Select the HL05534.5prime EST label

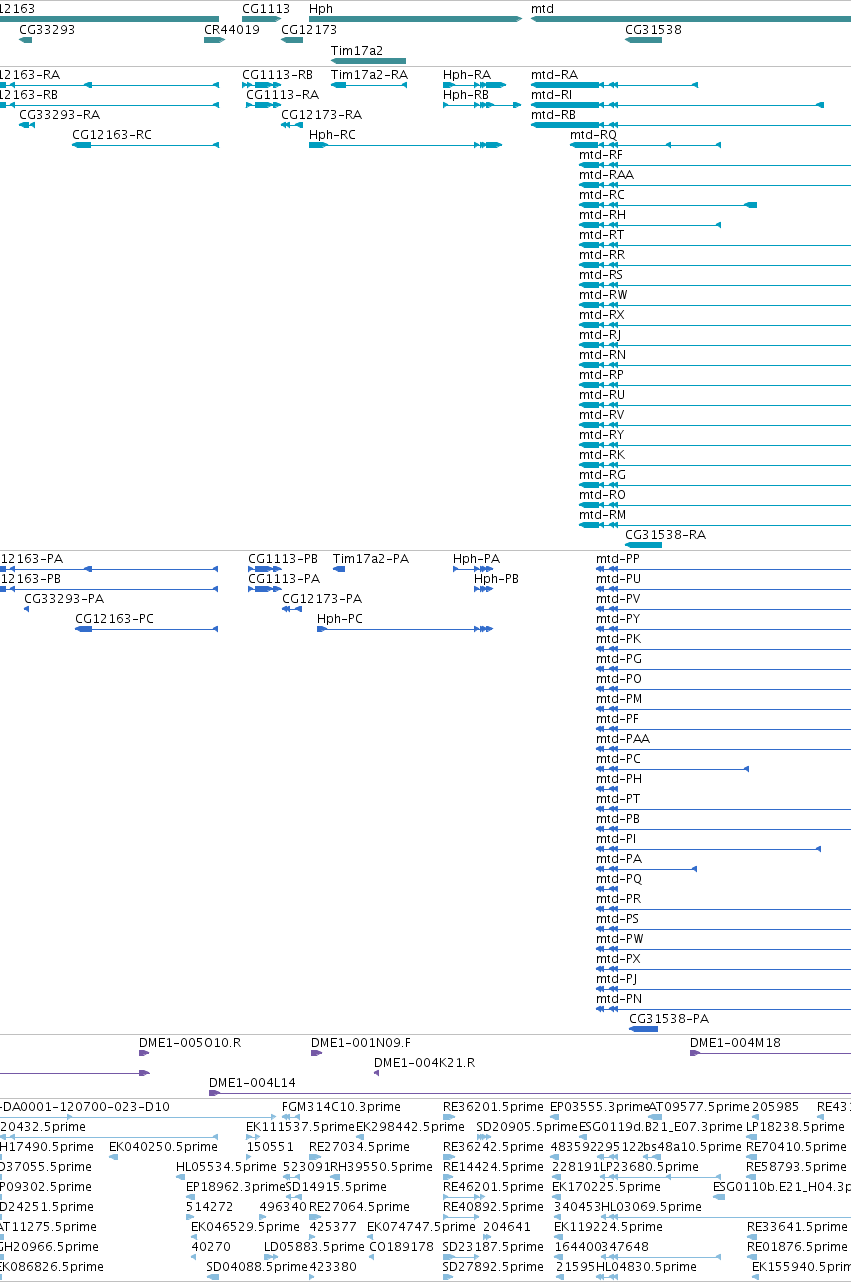(225, 1167)
